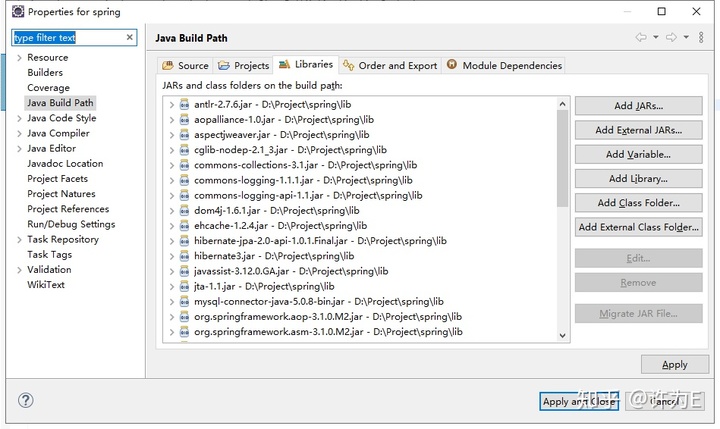Click the jar list scroll up arrow

point(562,104)
